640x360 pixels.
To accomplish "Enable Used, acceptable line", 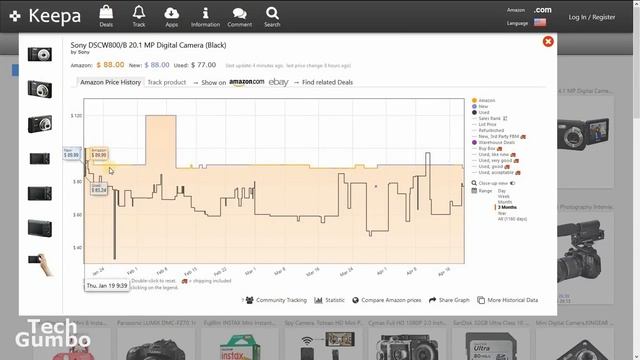I will coord(496,173).
